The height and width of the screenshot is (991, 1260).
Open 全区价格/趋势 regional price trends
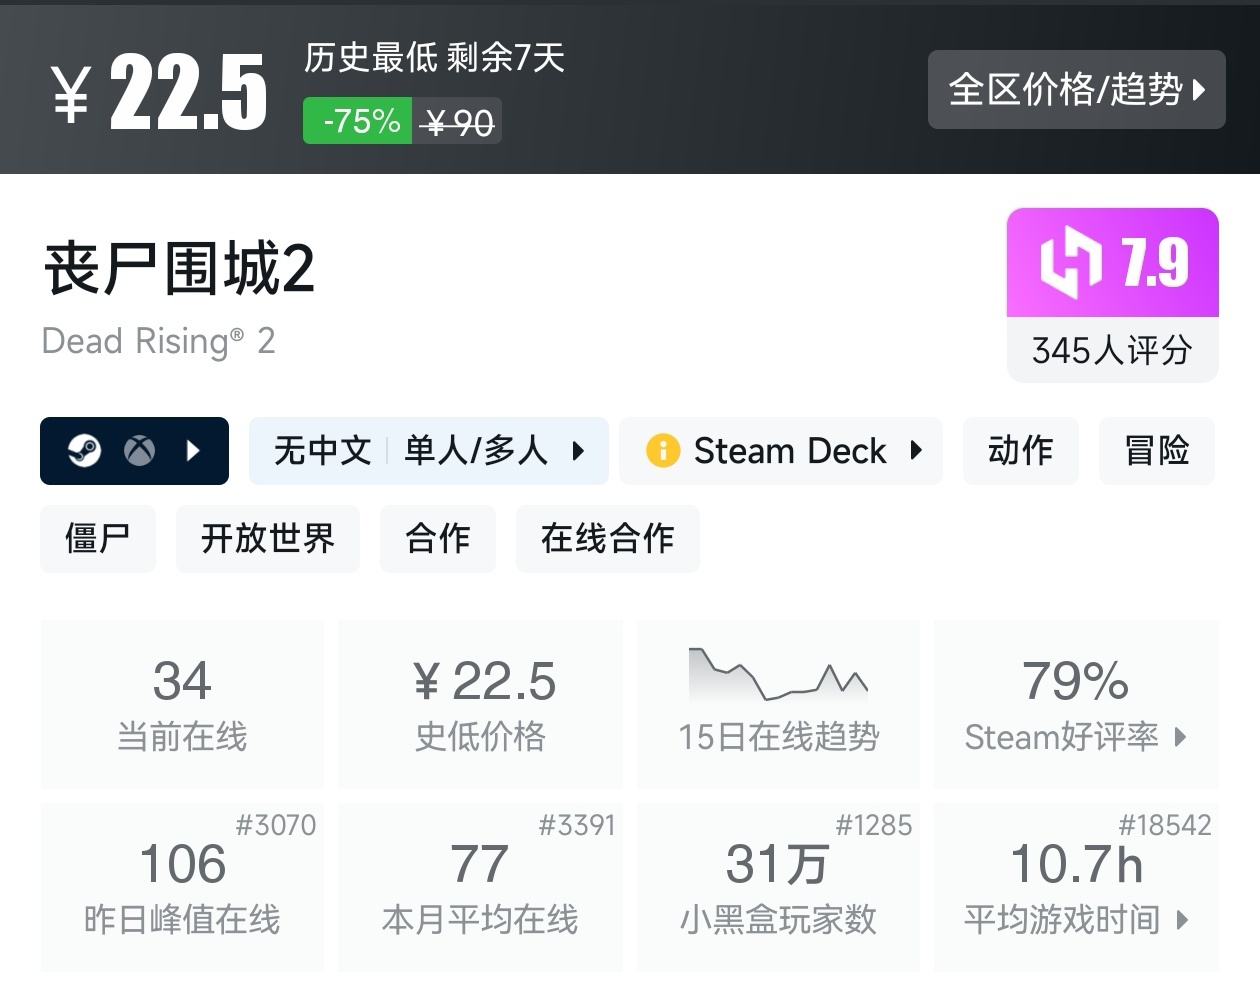tap(1076, 90)
